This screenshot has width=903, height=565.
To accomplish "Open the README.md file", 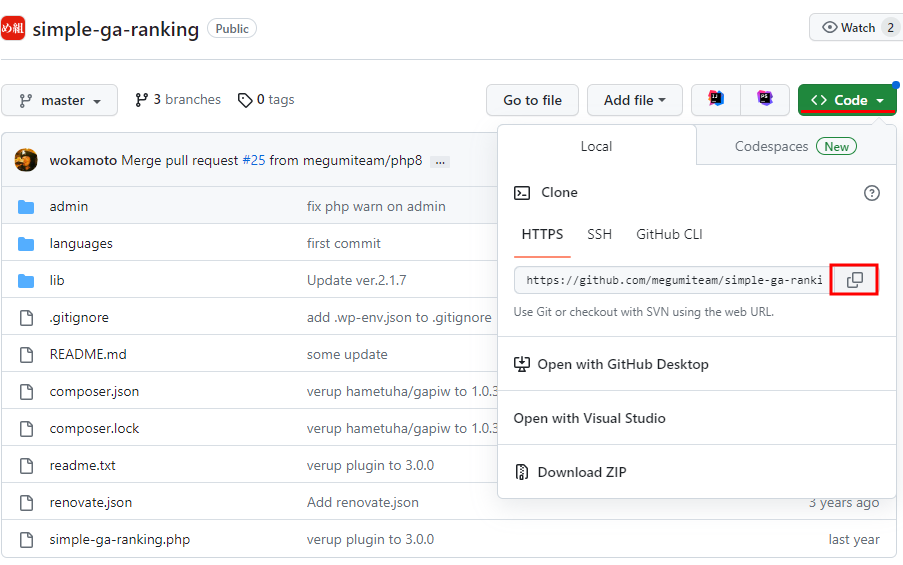I will (88, 354).
